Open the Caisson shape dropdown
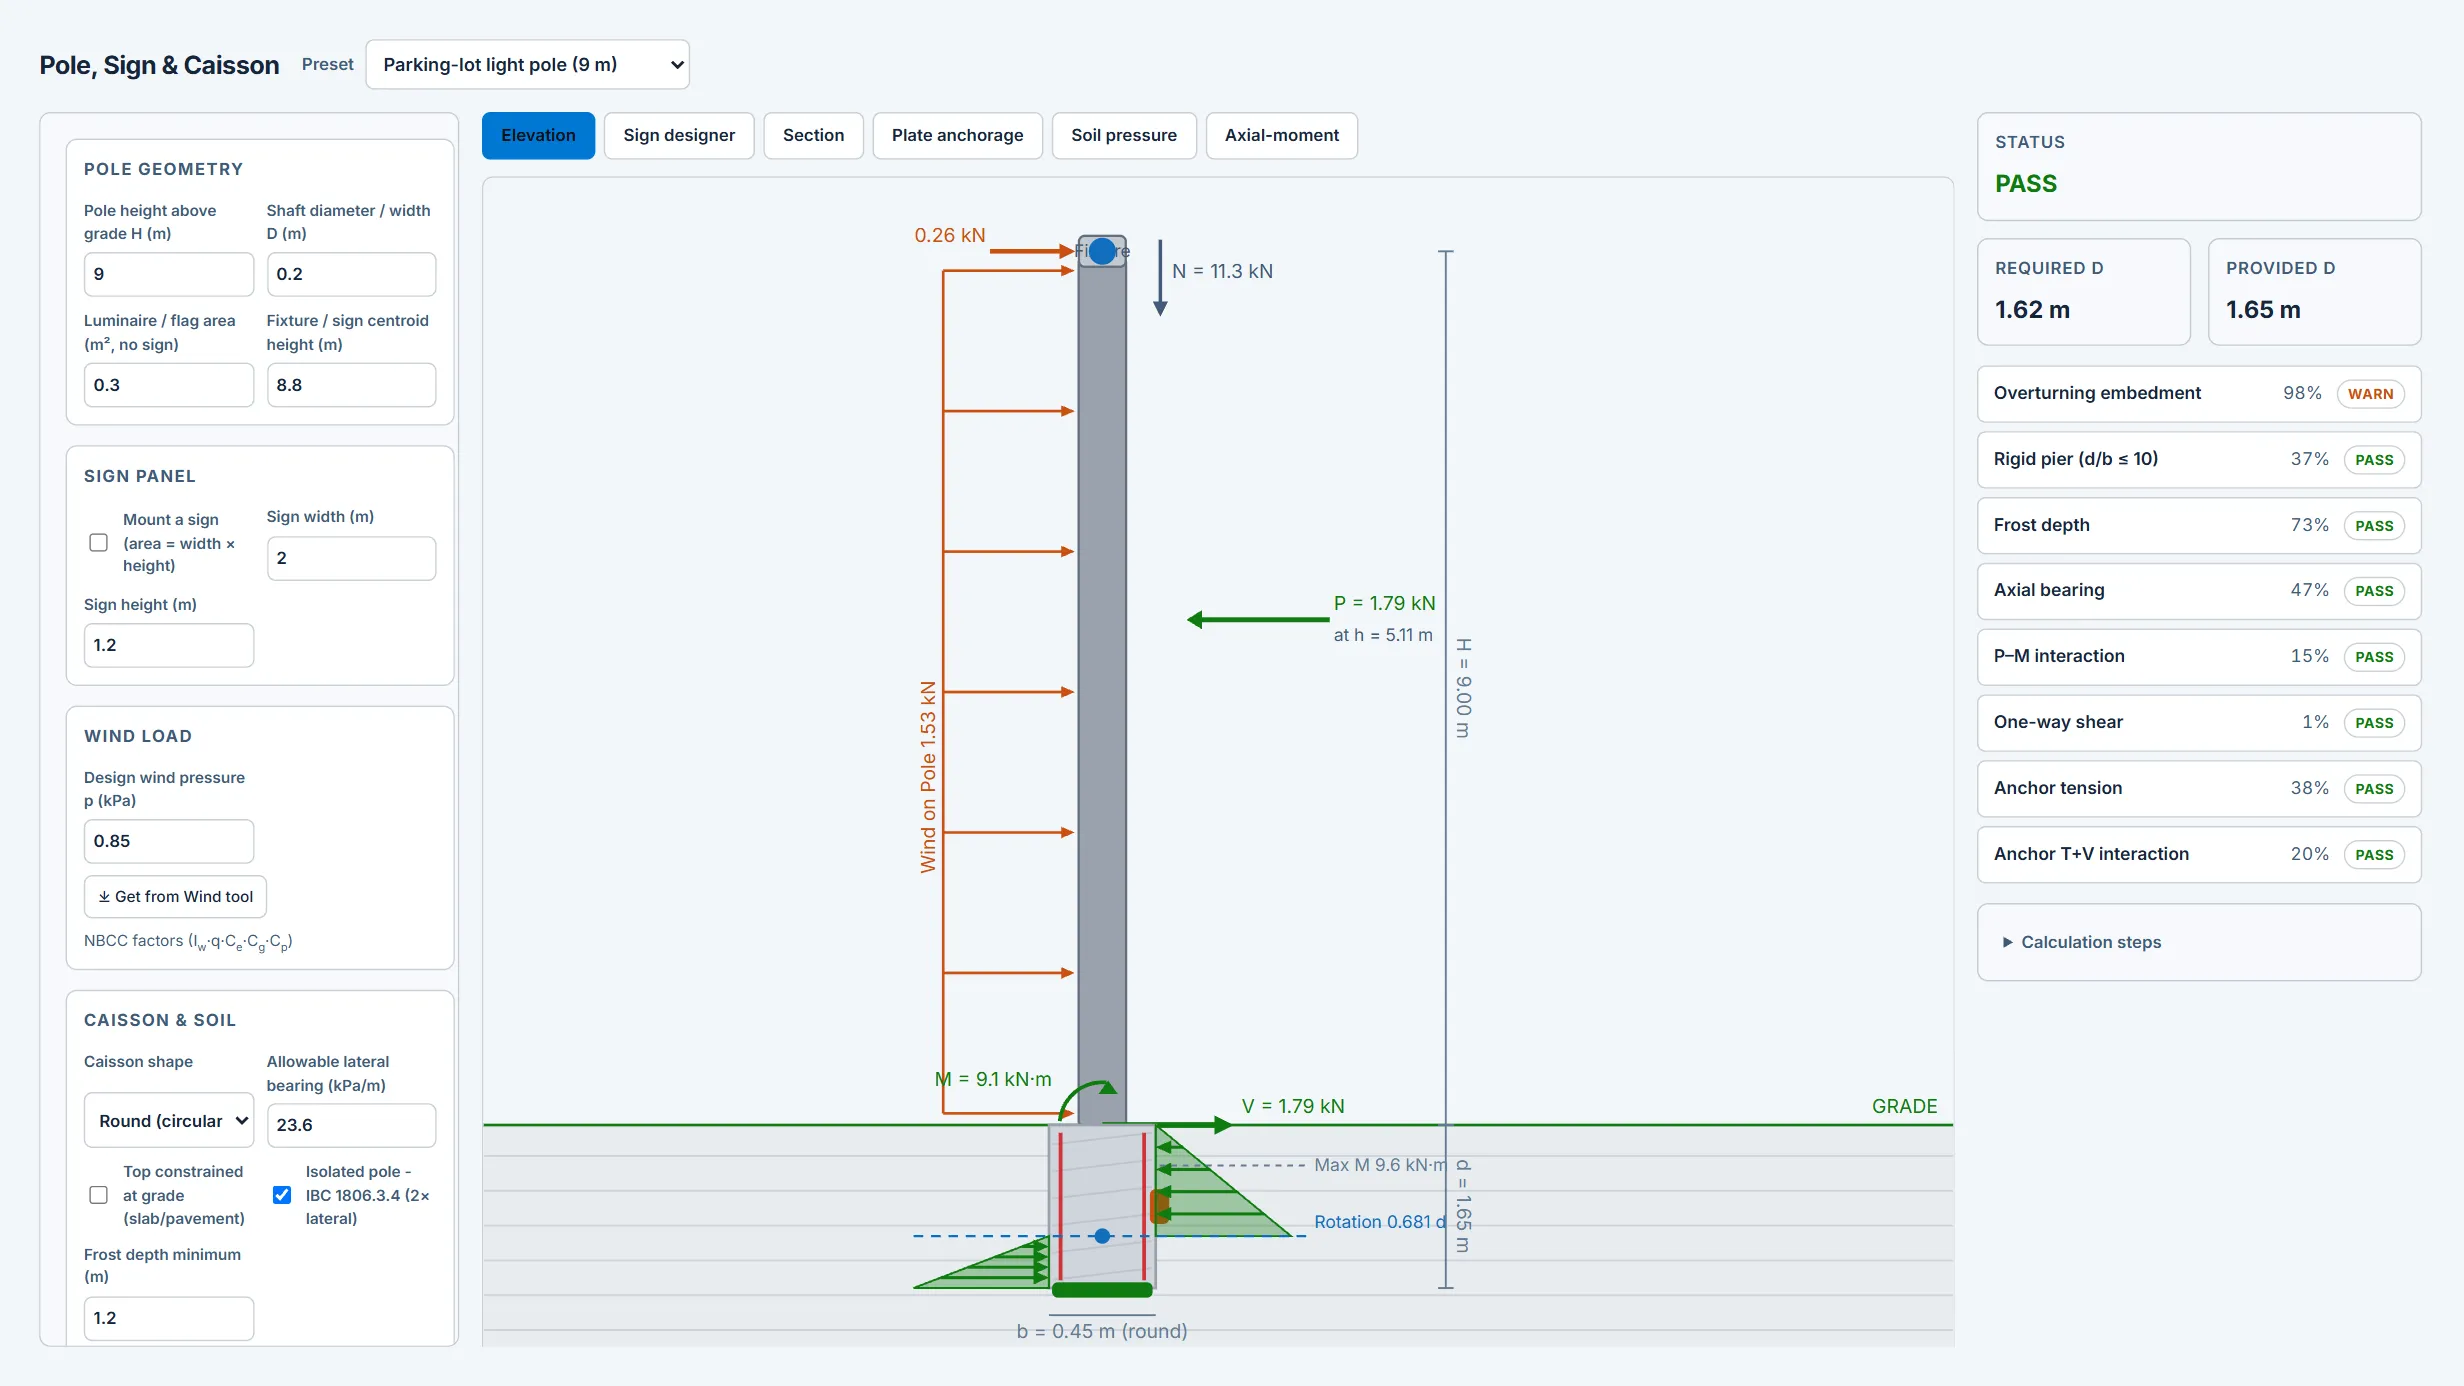This screenshot has width=2464, height=1386. (168, 1121)
